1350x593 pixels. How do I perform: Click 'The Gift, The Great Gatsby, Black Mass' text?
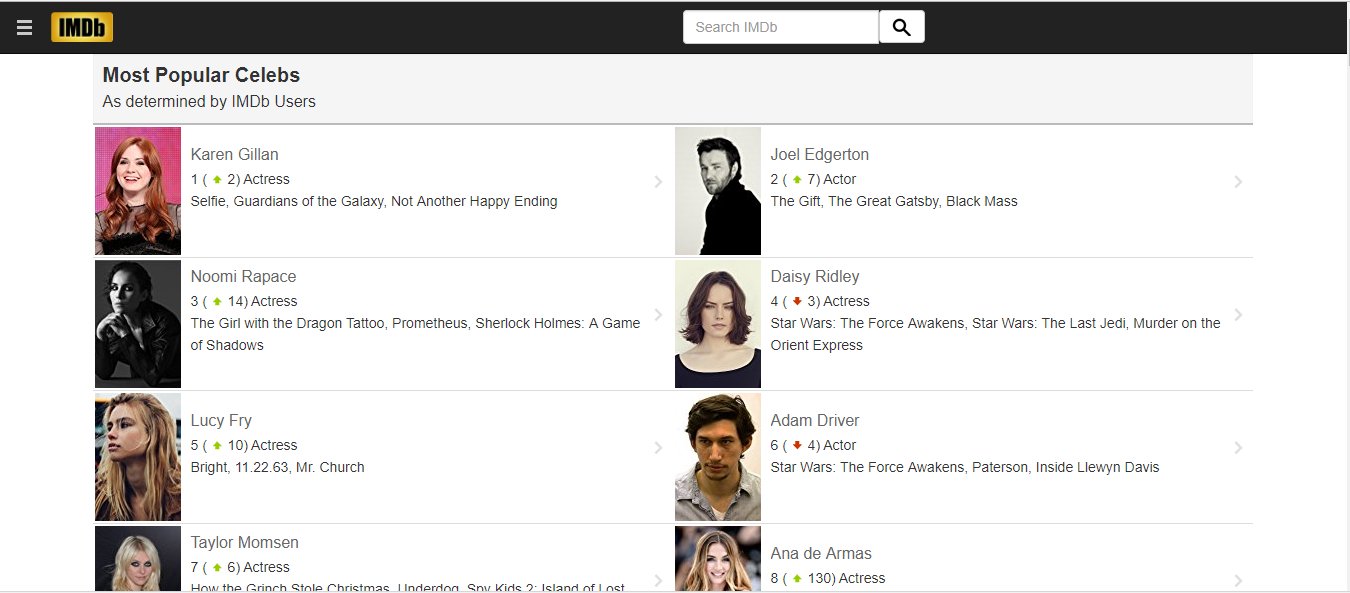pos(894,201)
